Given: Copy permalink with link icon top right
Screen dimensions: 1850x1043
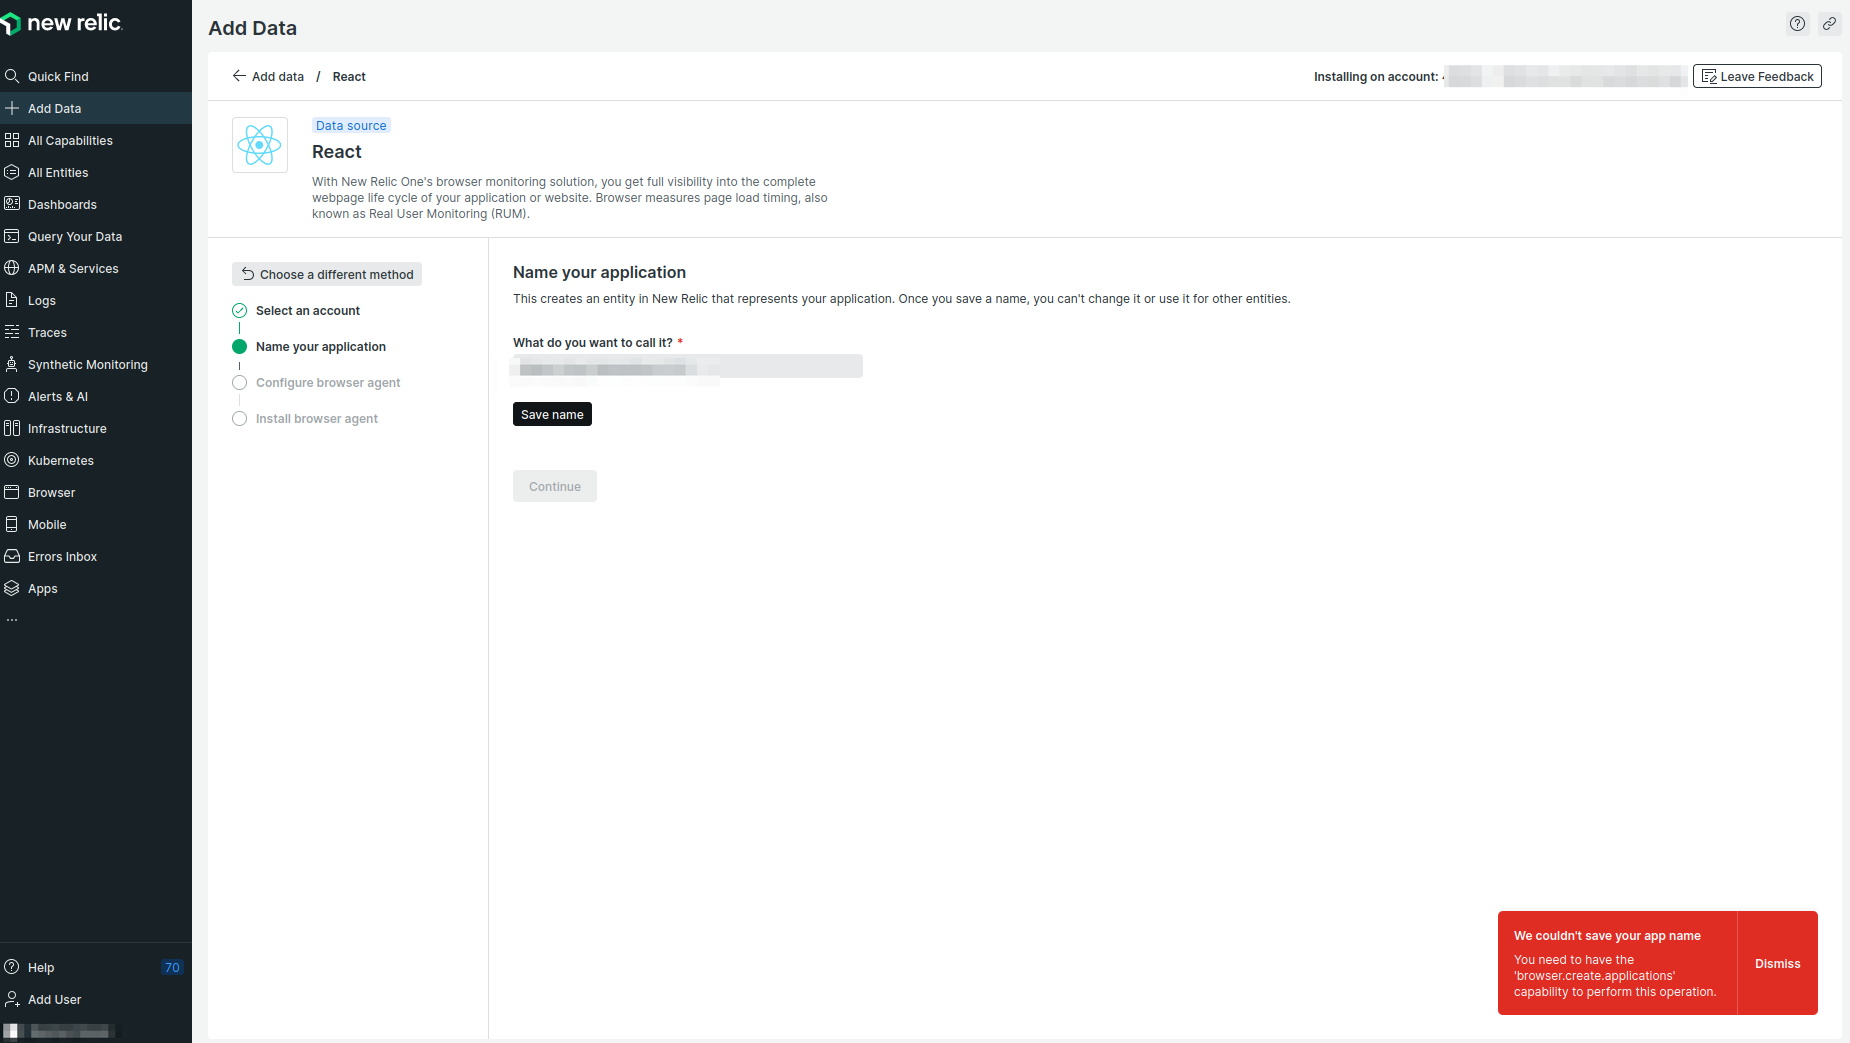Looking at the screenshot, I should [x=1829, y=24].
